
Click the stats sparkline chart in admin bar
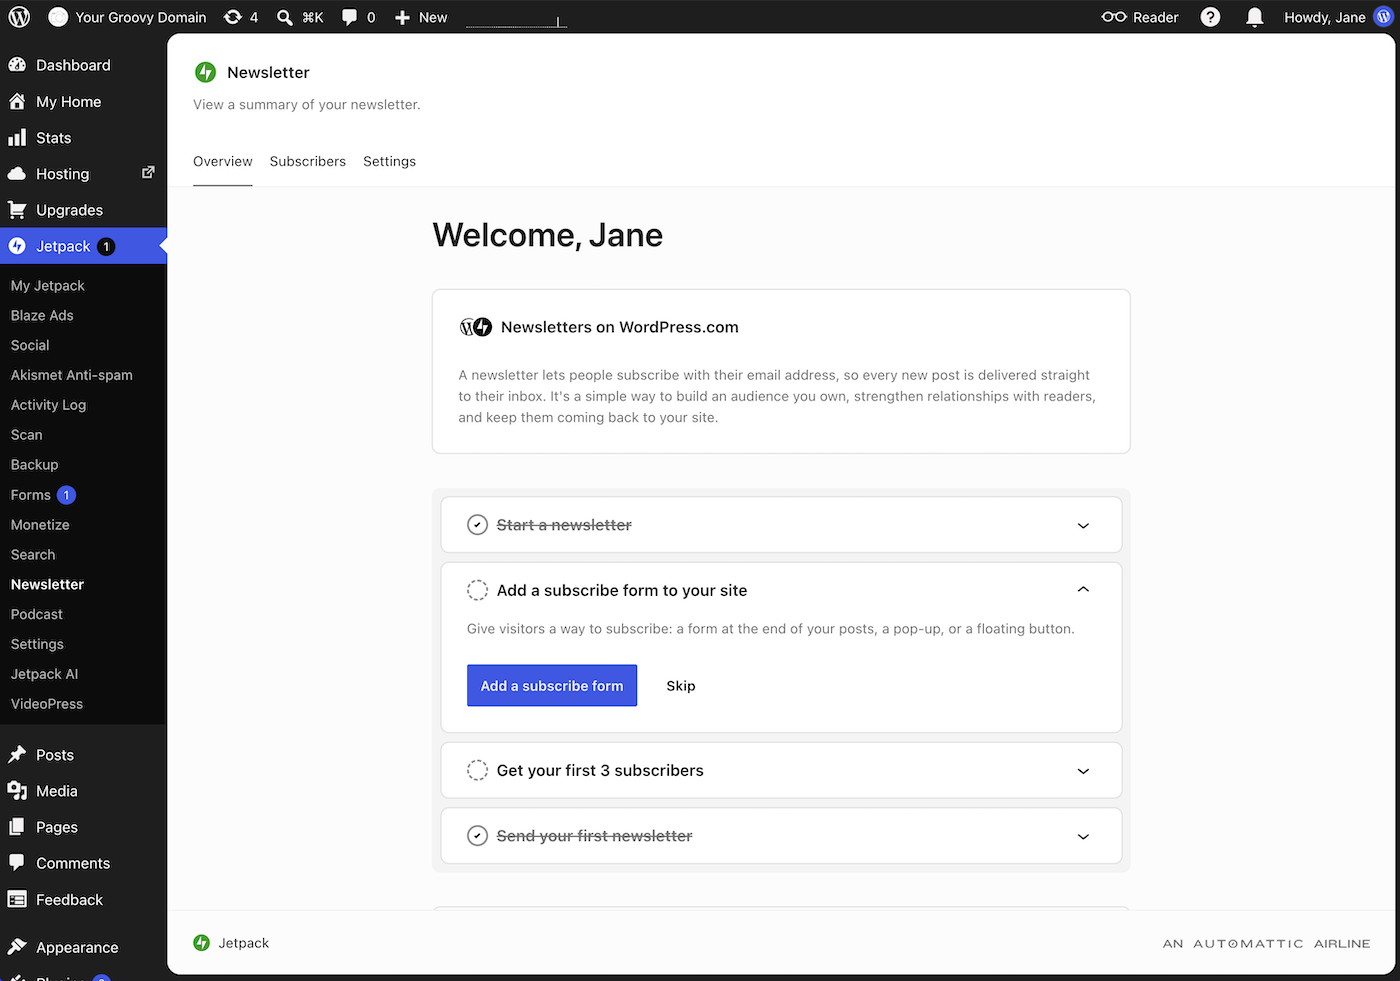tap(516, 20)
